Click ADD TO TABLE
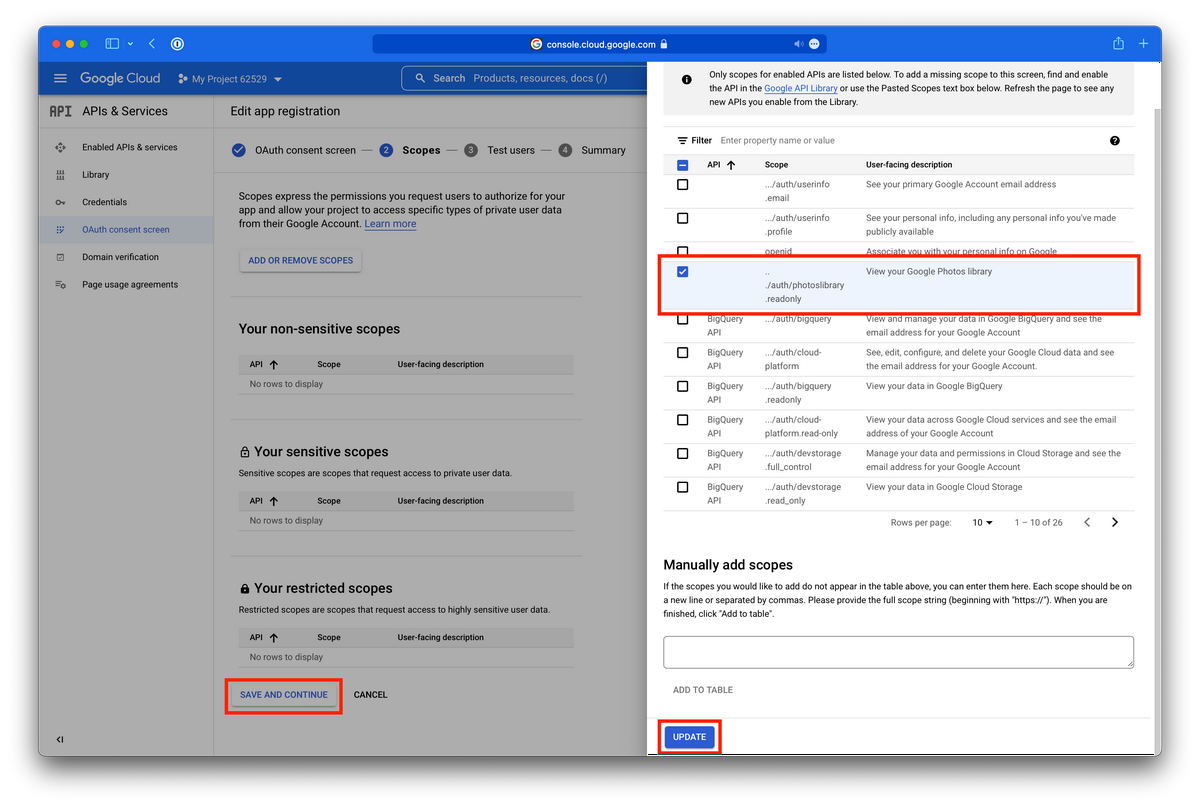 tap(703, 690)
